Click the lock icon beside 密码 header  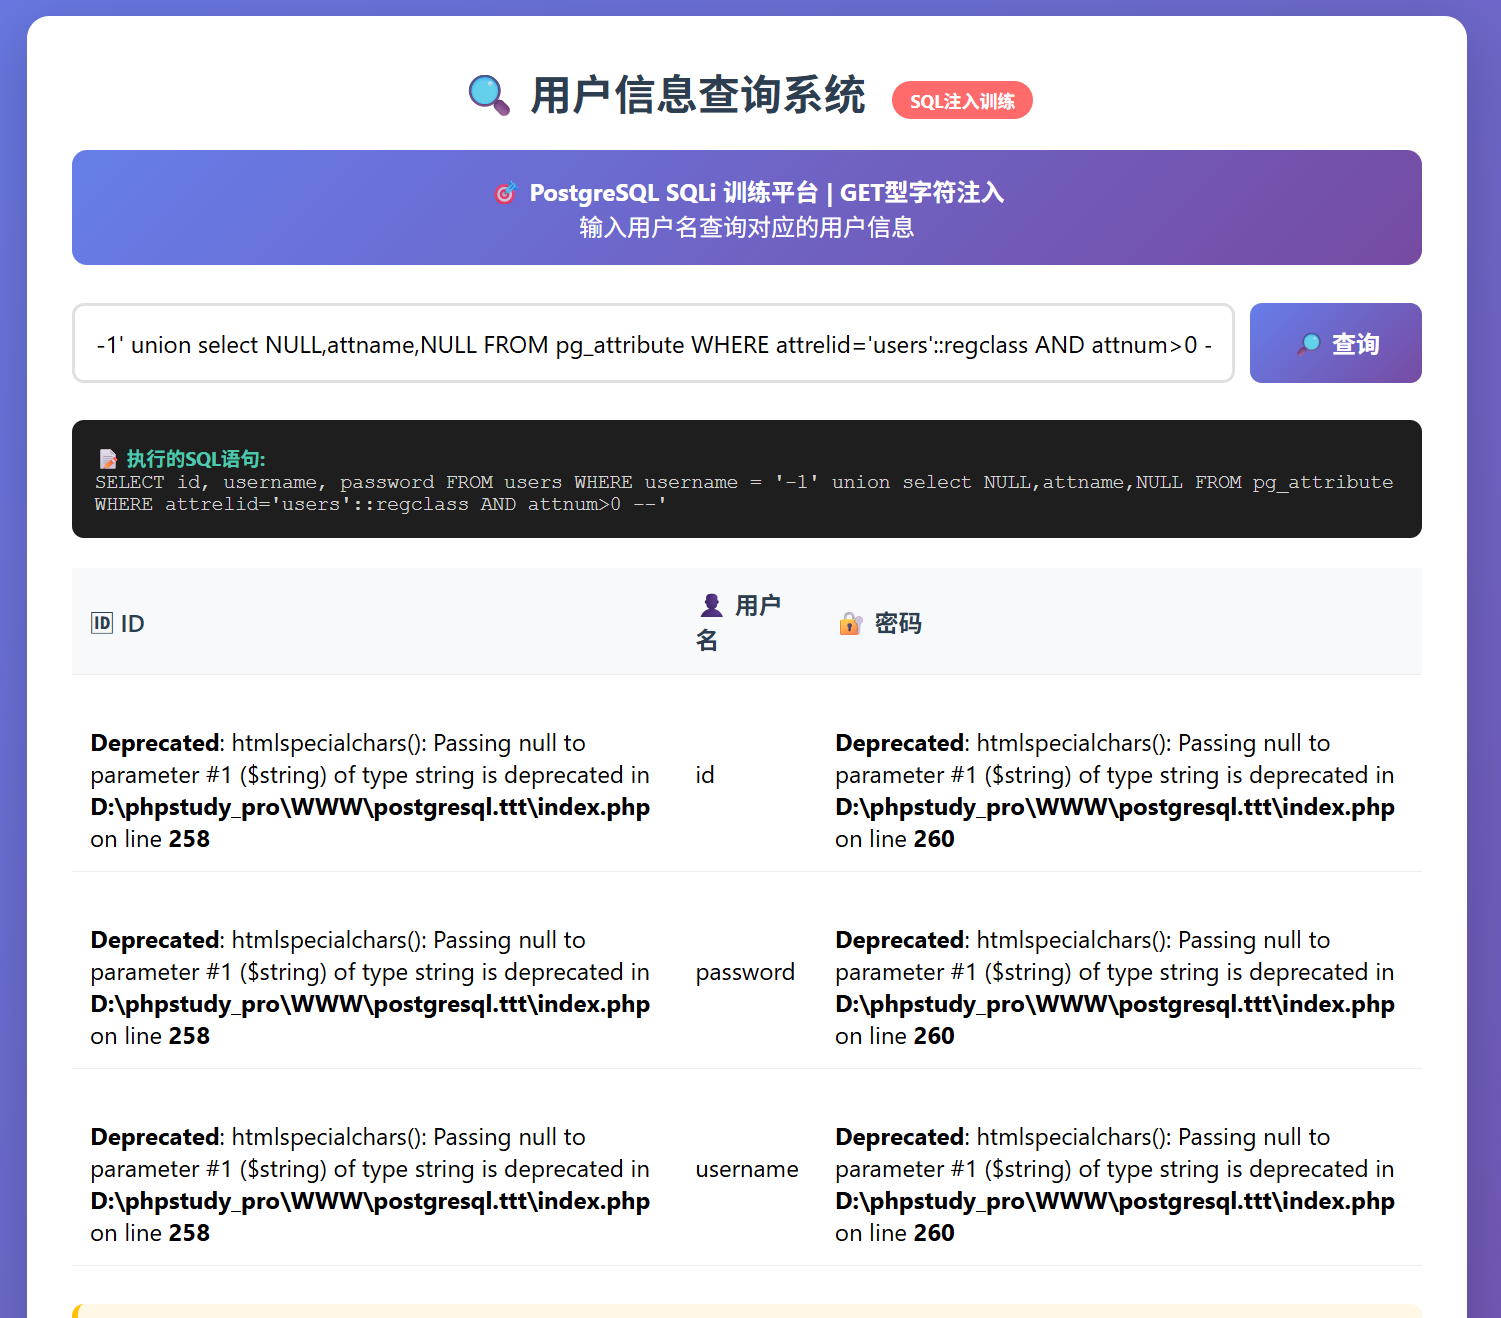[x=850, y=623]
